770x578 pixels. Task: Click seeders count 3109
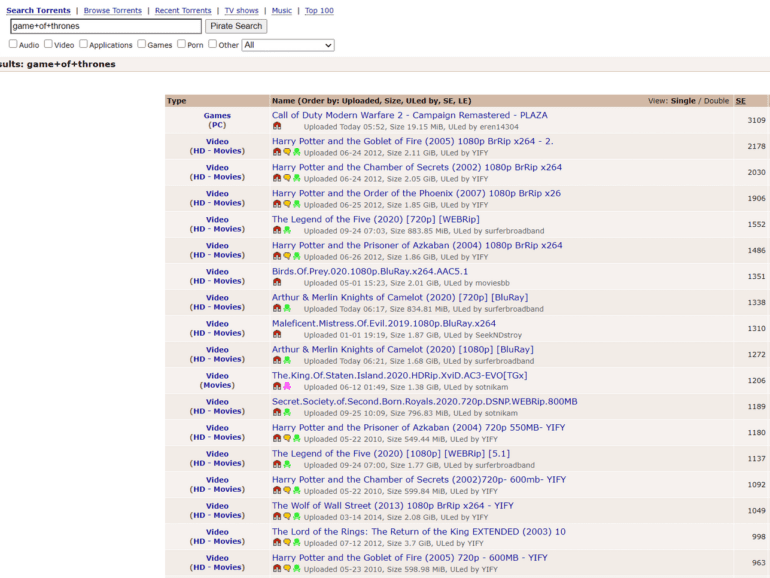[x=756, y=120]
